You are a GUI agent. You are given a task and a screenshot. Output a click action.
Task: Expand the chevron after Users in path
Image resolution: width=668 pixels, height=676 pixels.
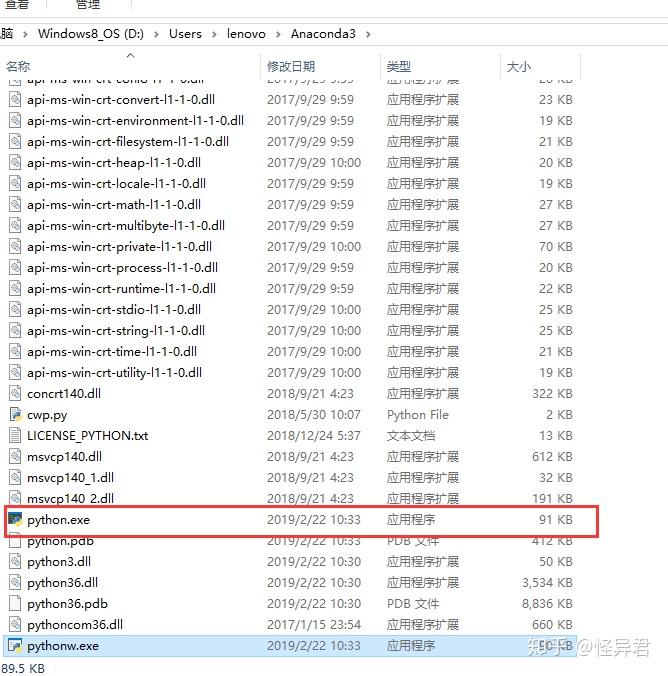(214, 34)
